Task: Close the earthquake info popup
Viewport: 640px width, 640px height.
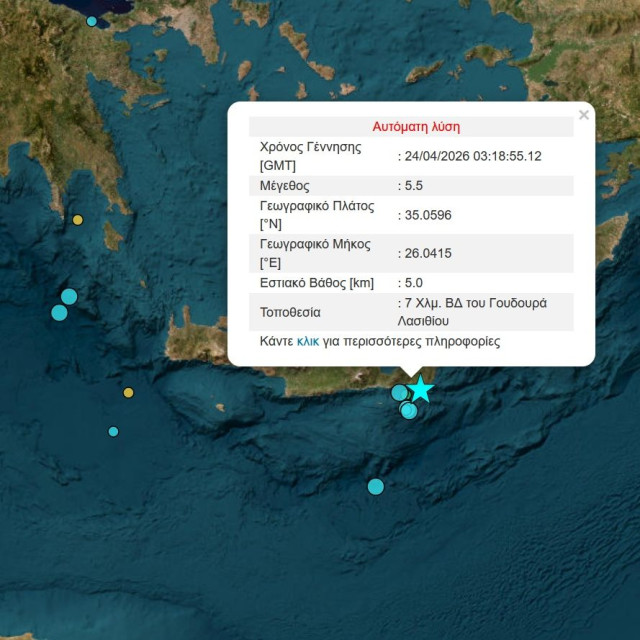Action: click(584, 115)
